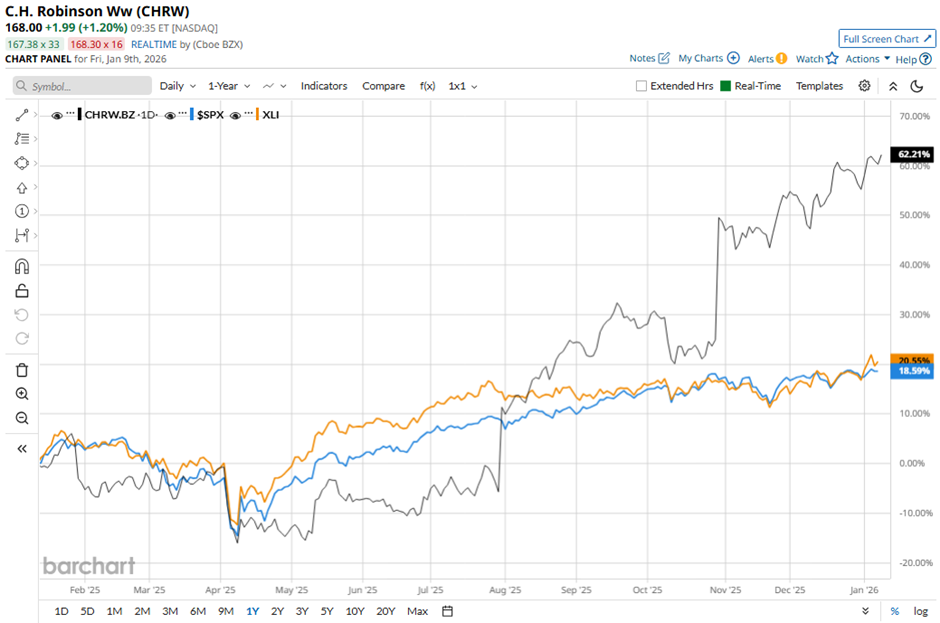Image resolution: width=940 pixels, height=623 pixels.
Task: Open the date range calendar icon
Action: coord(447,611)
